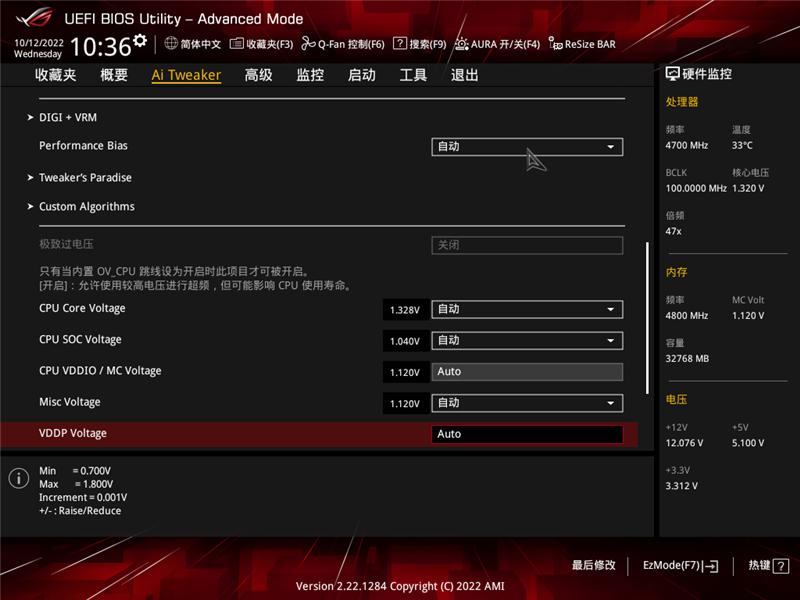Open Misc Voltage dropdown

(x=527, y=403)
